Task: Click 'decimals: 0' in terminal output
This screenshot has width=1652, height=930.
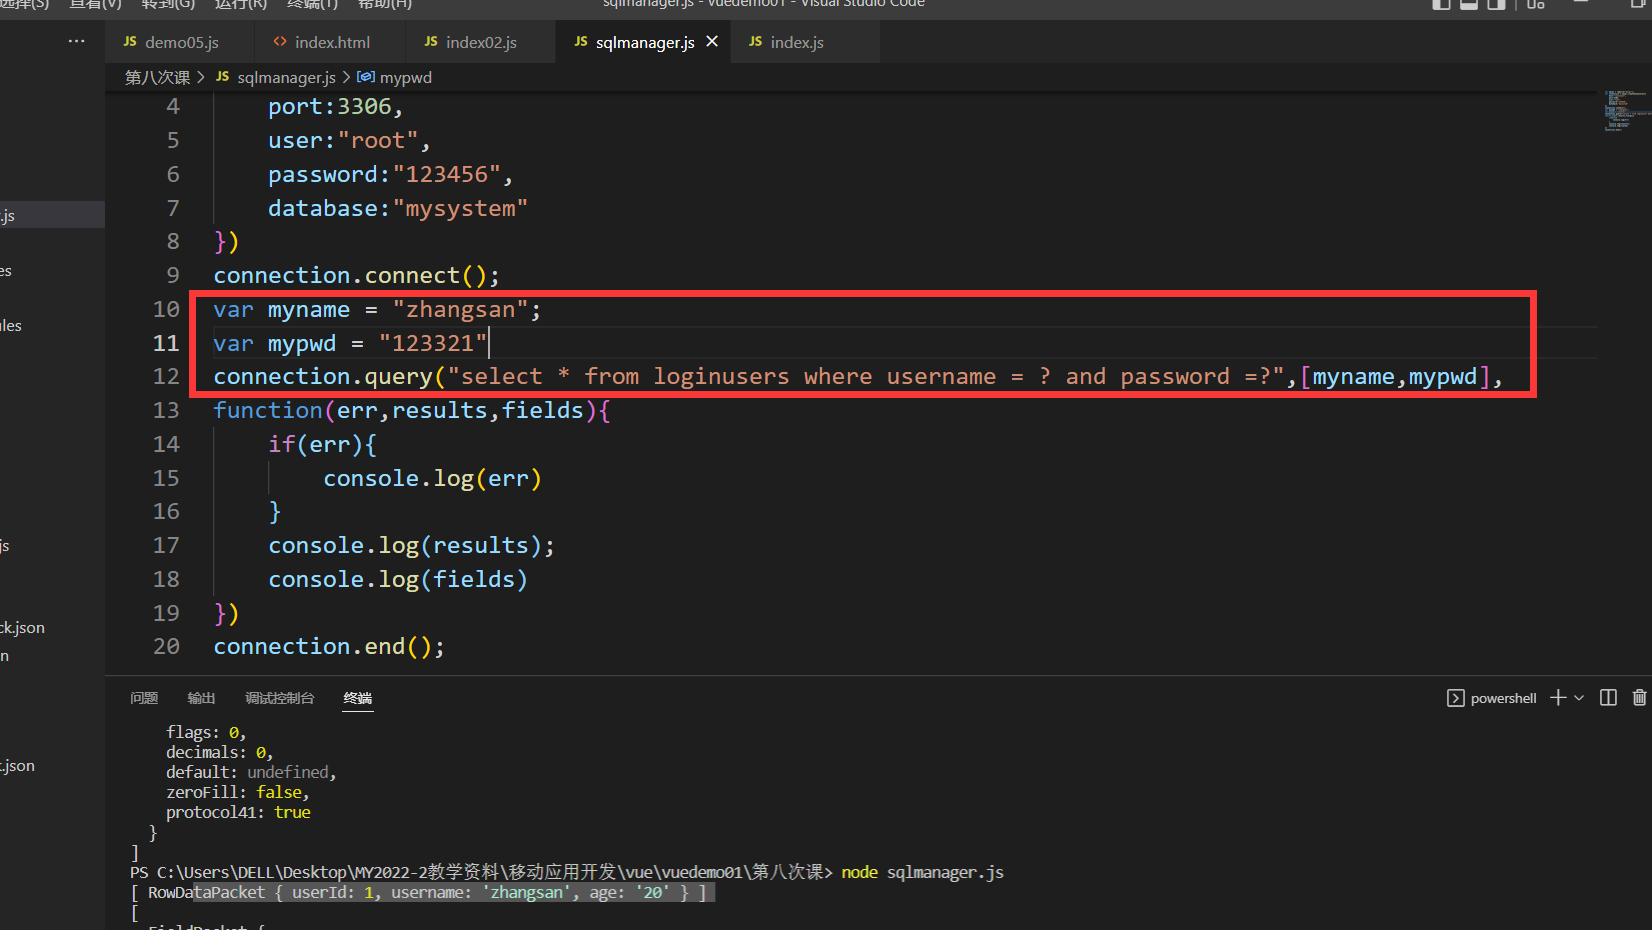Action: click(x=219, y=752)
